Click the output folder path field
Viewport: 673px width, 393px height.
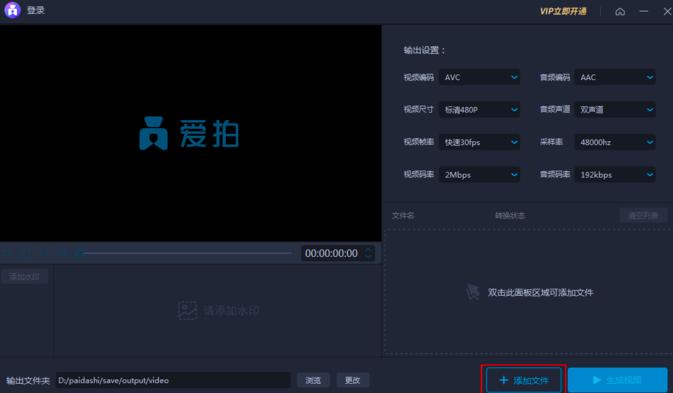[x=173, y=380]
